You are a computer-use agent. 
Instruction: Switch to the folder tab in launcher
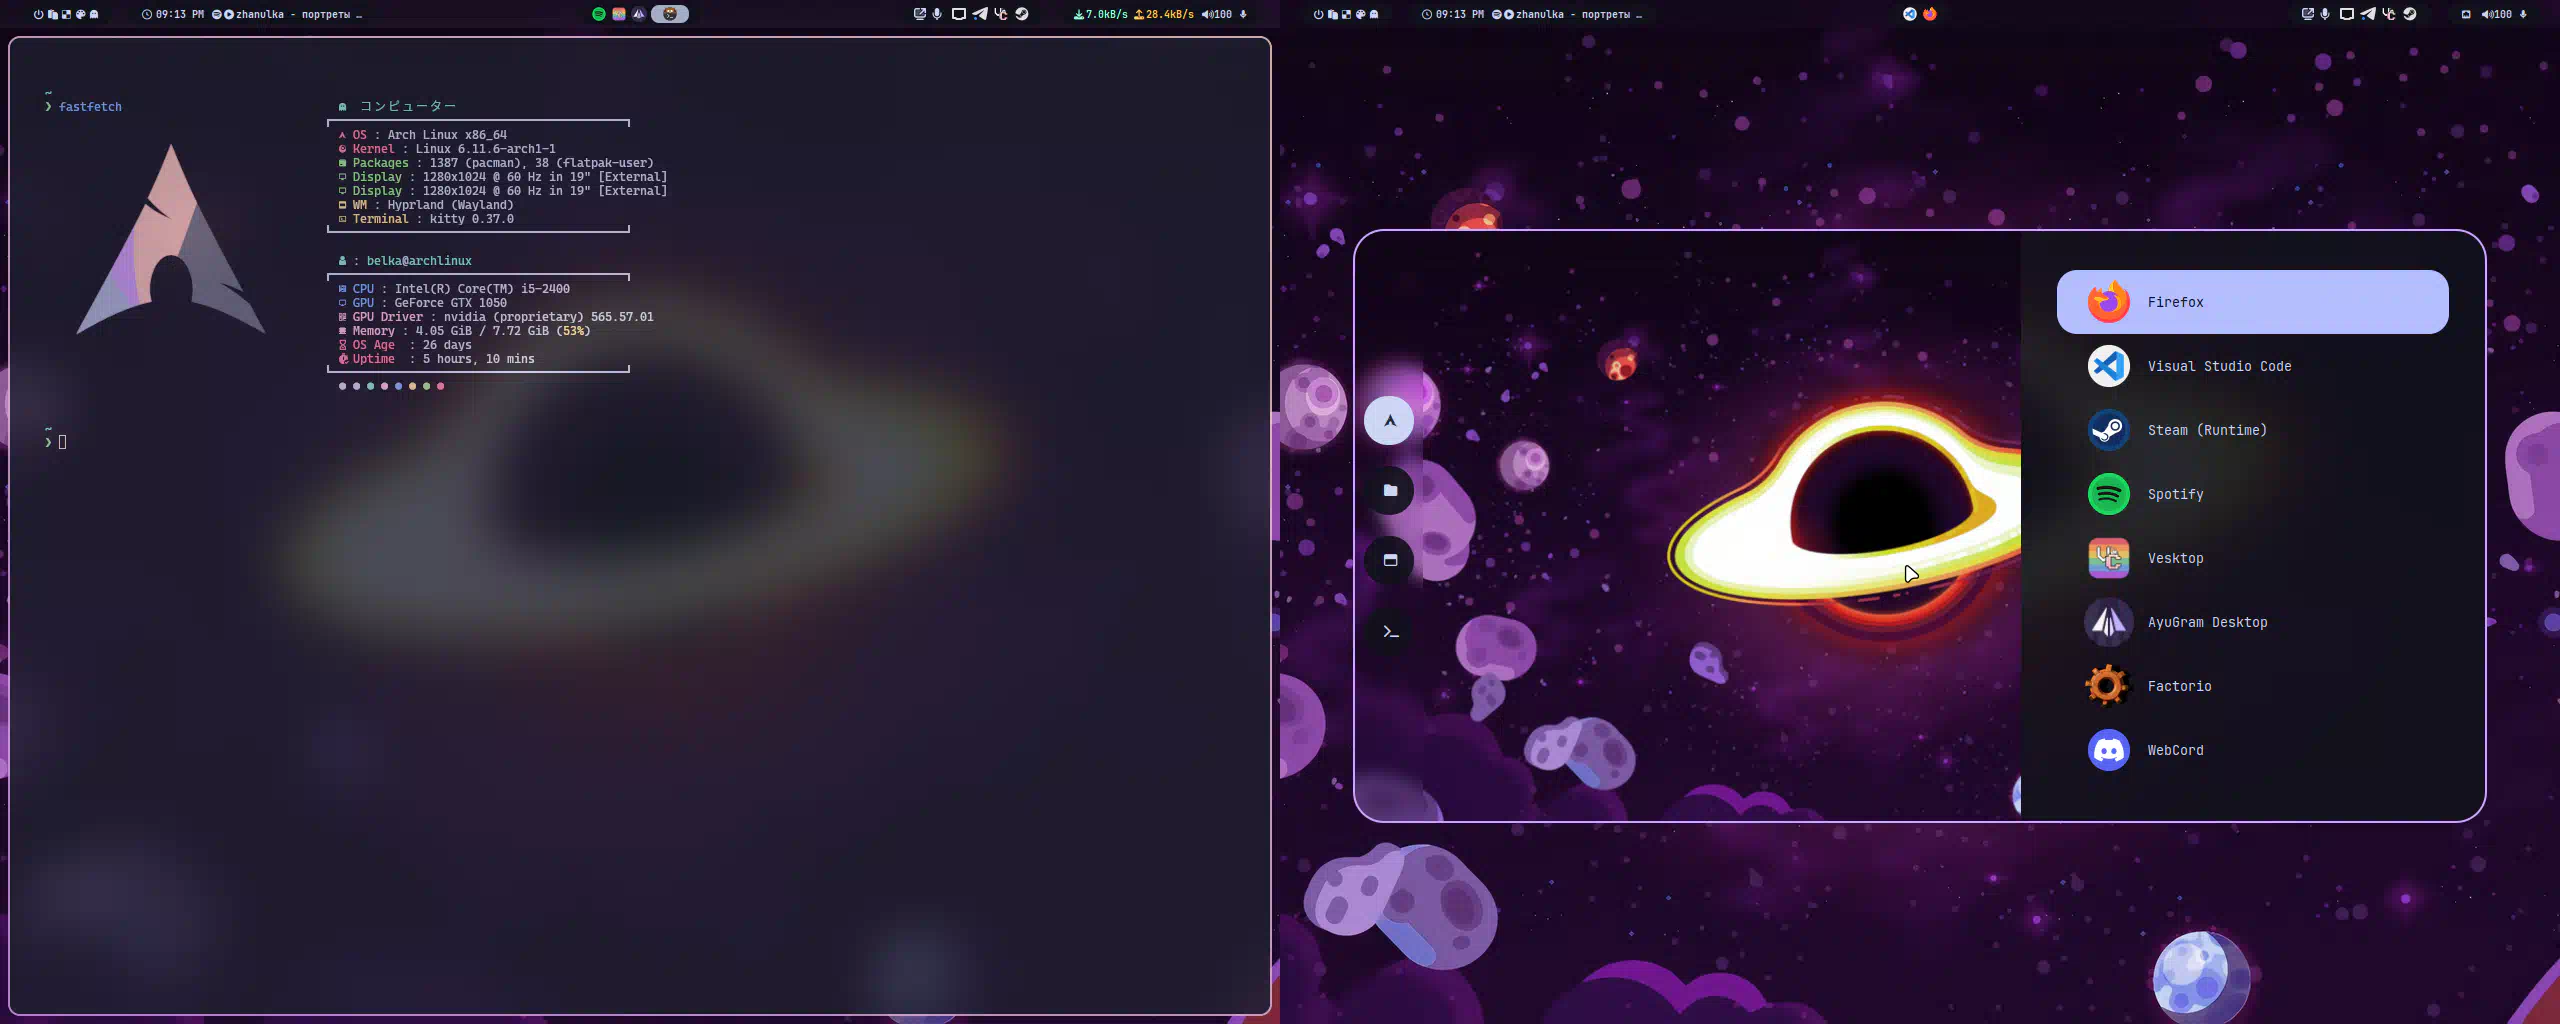click(x=1389, y=490)
